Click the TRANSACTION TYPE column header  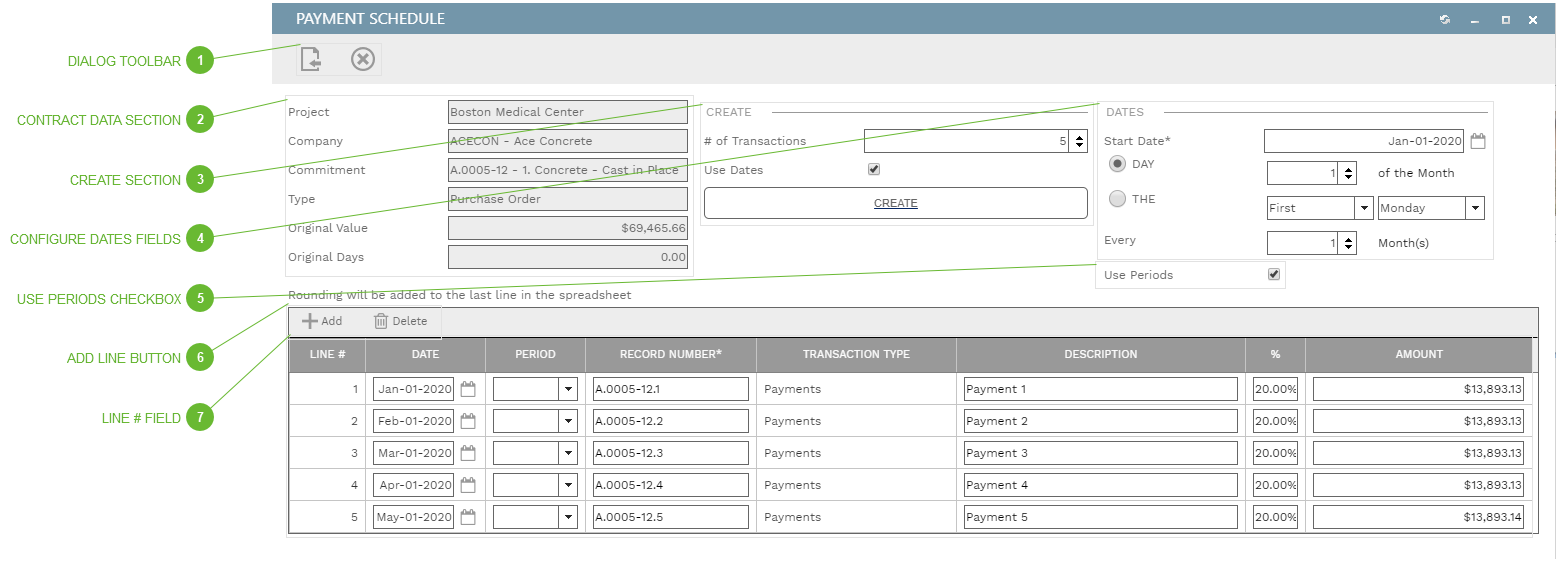(x=856, y=354)
